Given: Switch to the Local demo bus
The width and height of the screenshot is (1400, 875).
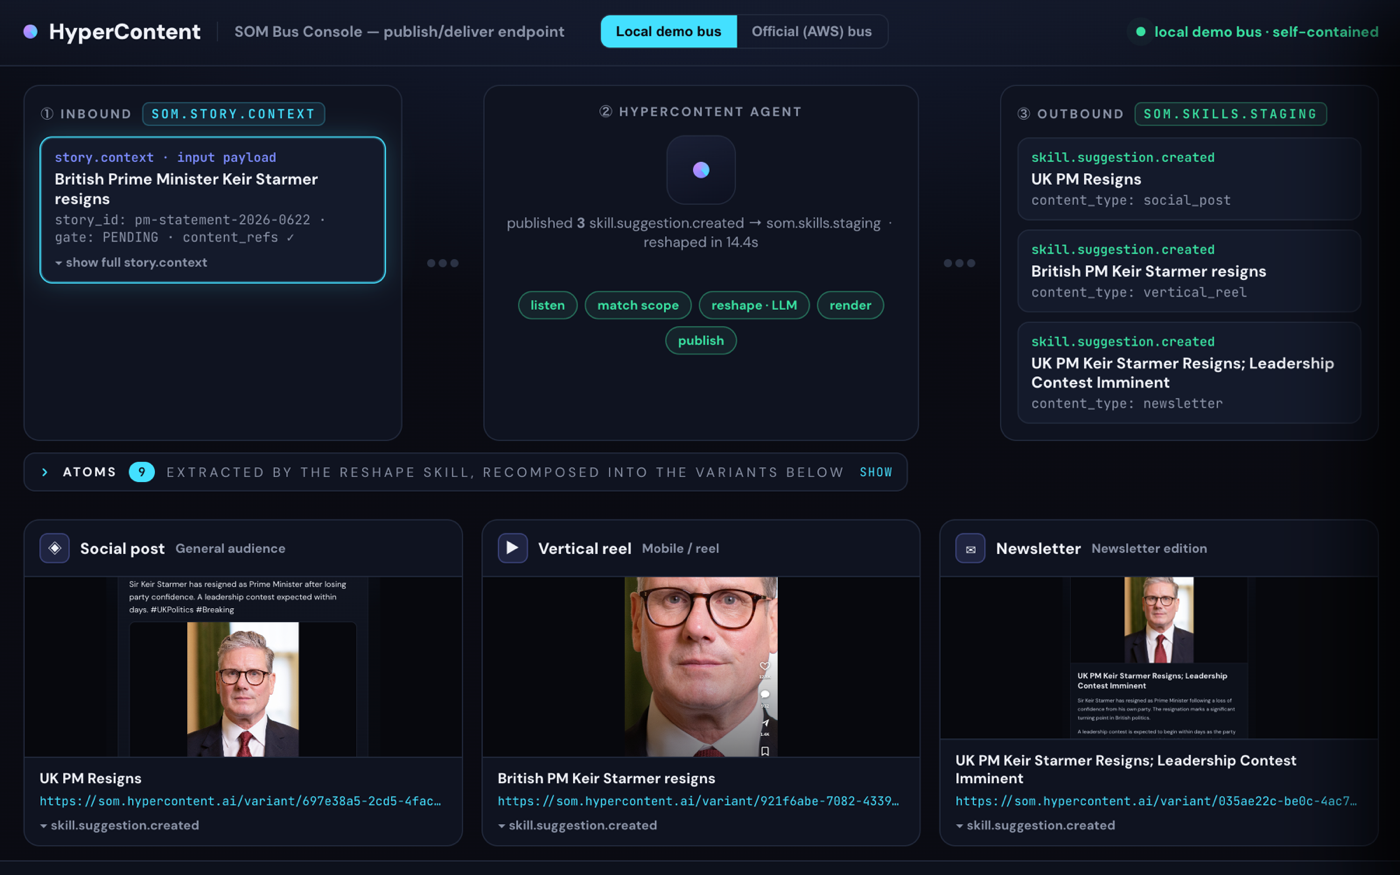Looking at the screenshot, I should pyautogui.click(x=669, y=32).
